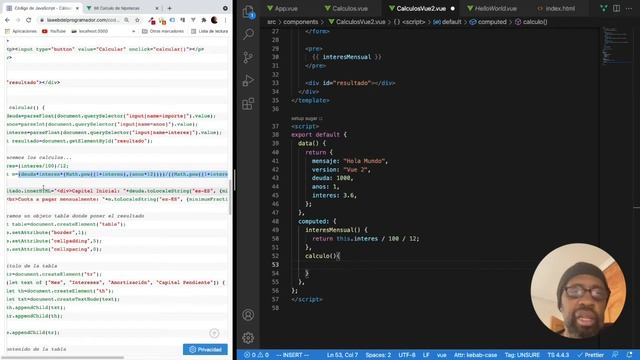
Task: Click the components breadcrumb
Action: click(x=300, y=22)
